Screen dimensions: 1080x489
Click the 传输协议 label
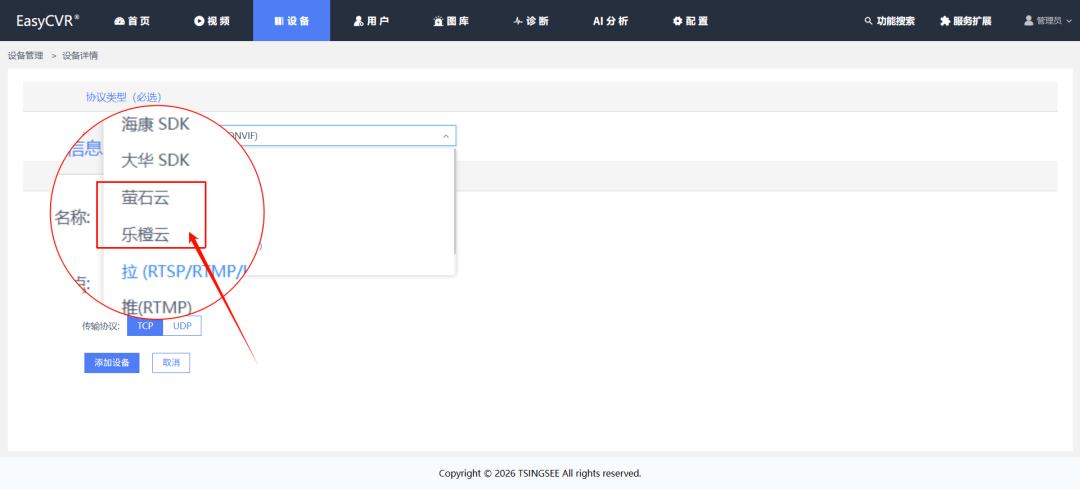pyautogui.click(x=101, y=326)
